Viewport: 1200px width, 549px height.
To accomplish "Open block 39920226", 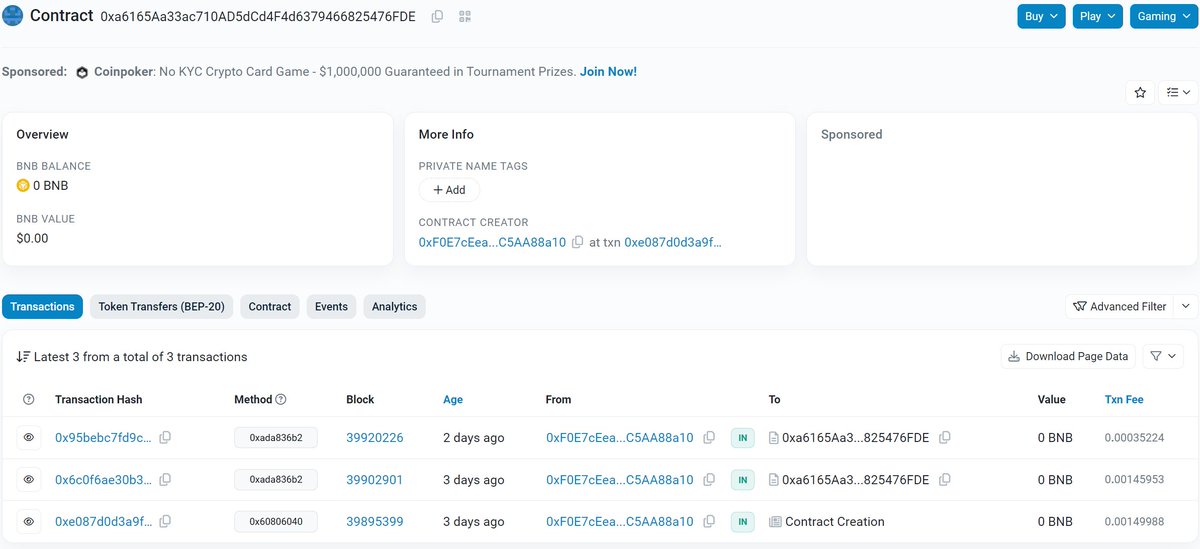I will [375, 437].
